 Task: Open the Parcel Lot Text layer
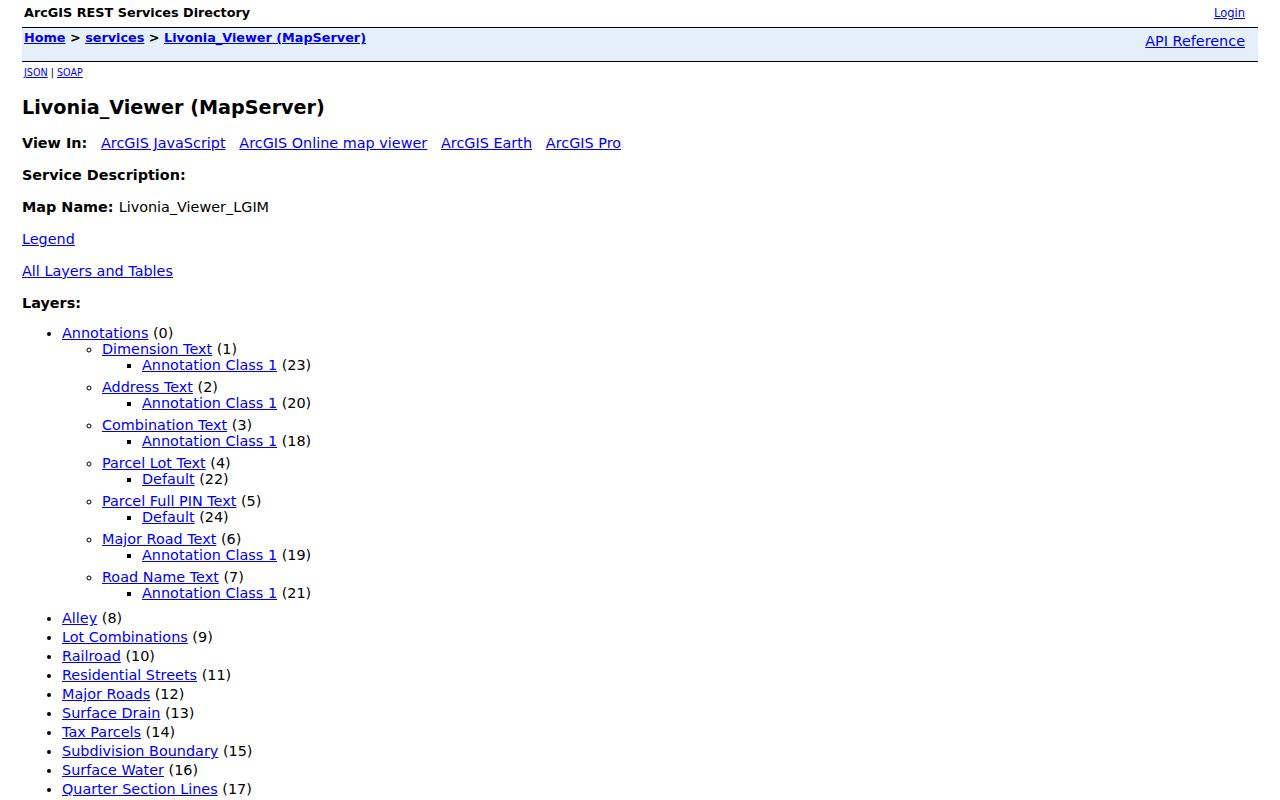point(153,463)
